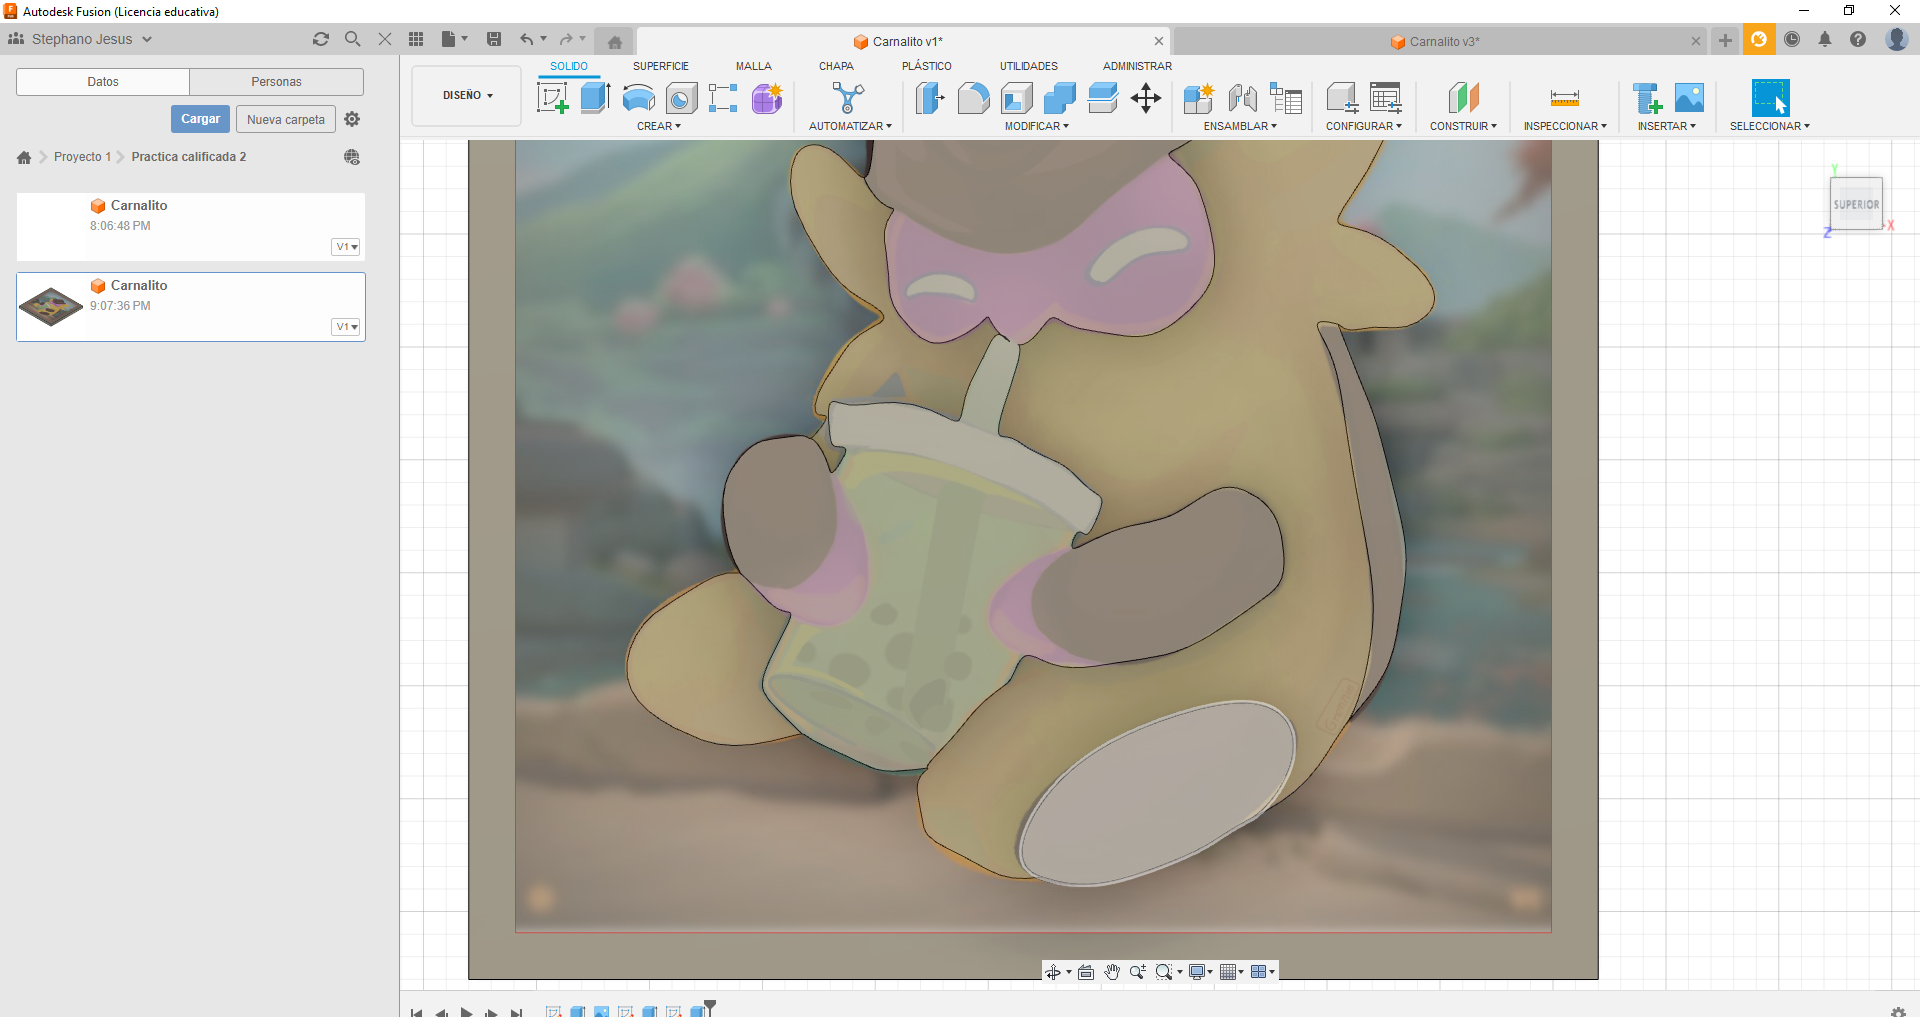Open the purple Create Form tool
The image size is (1920, 1017).
[767, 98]
